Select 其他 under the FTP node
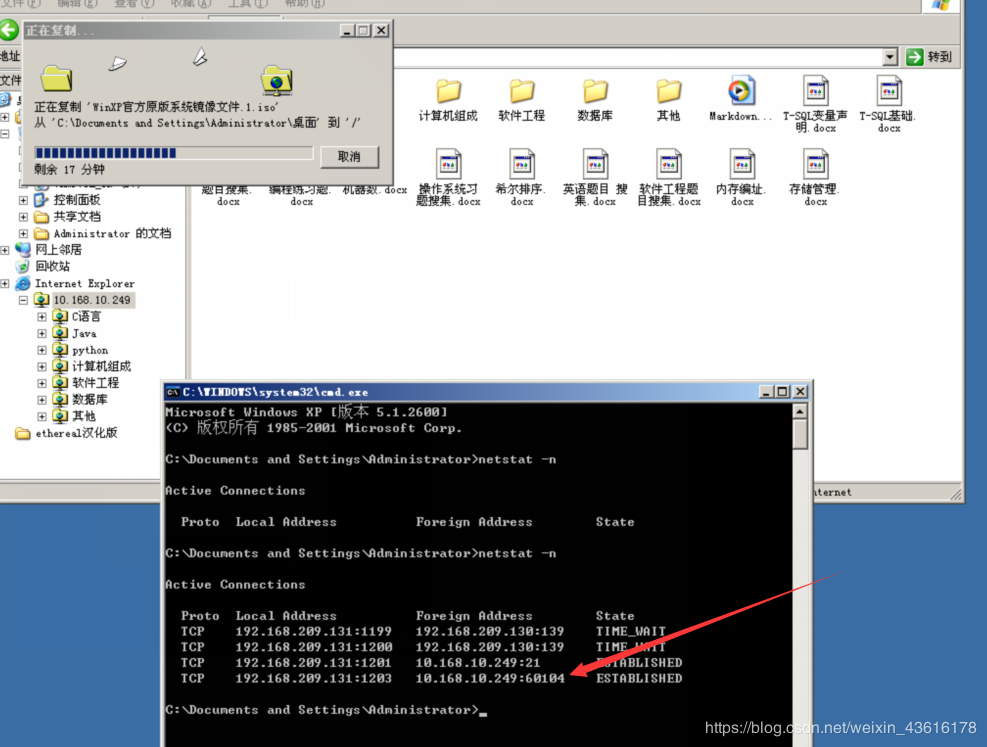The height and width of the screenshot is (747, 987). pyautogui.click(x=84, y=416)
